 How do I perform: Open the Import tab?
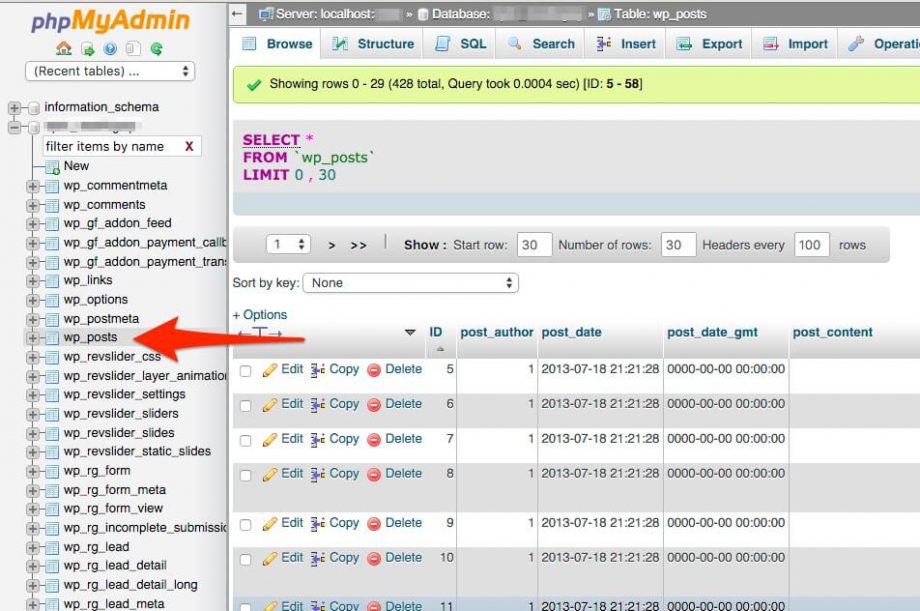coord(795,44)
